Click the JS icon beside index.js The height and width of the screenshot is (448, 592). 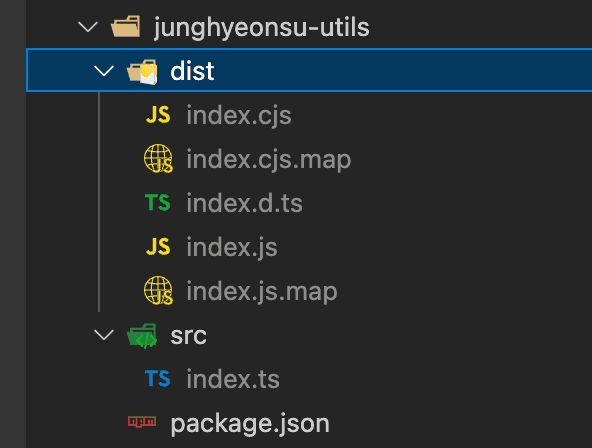click(158, 246)
